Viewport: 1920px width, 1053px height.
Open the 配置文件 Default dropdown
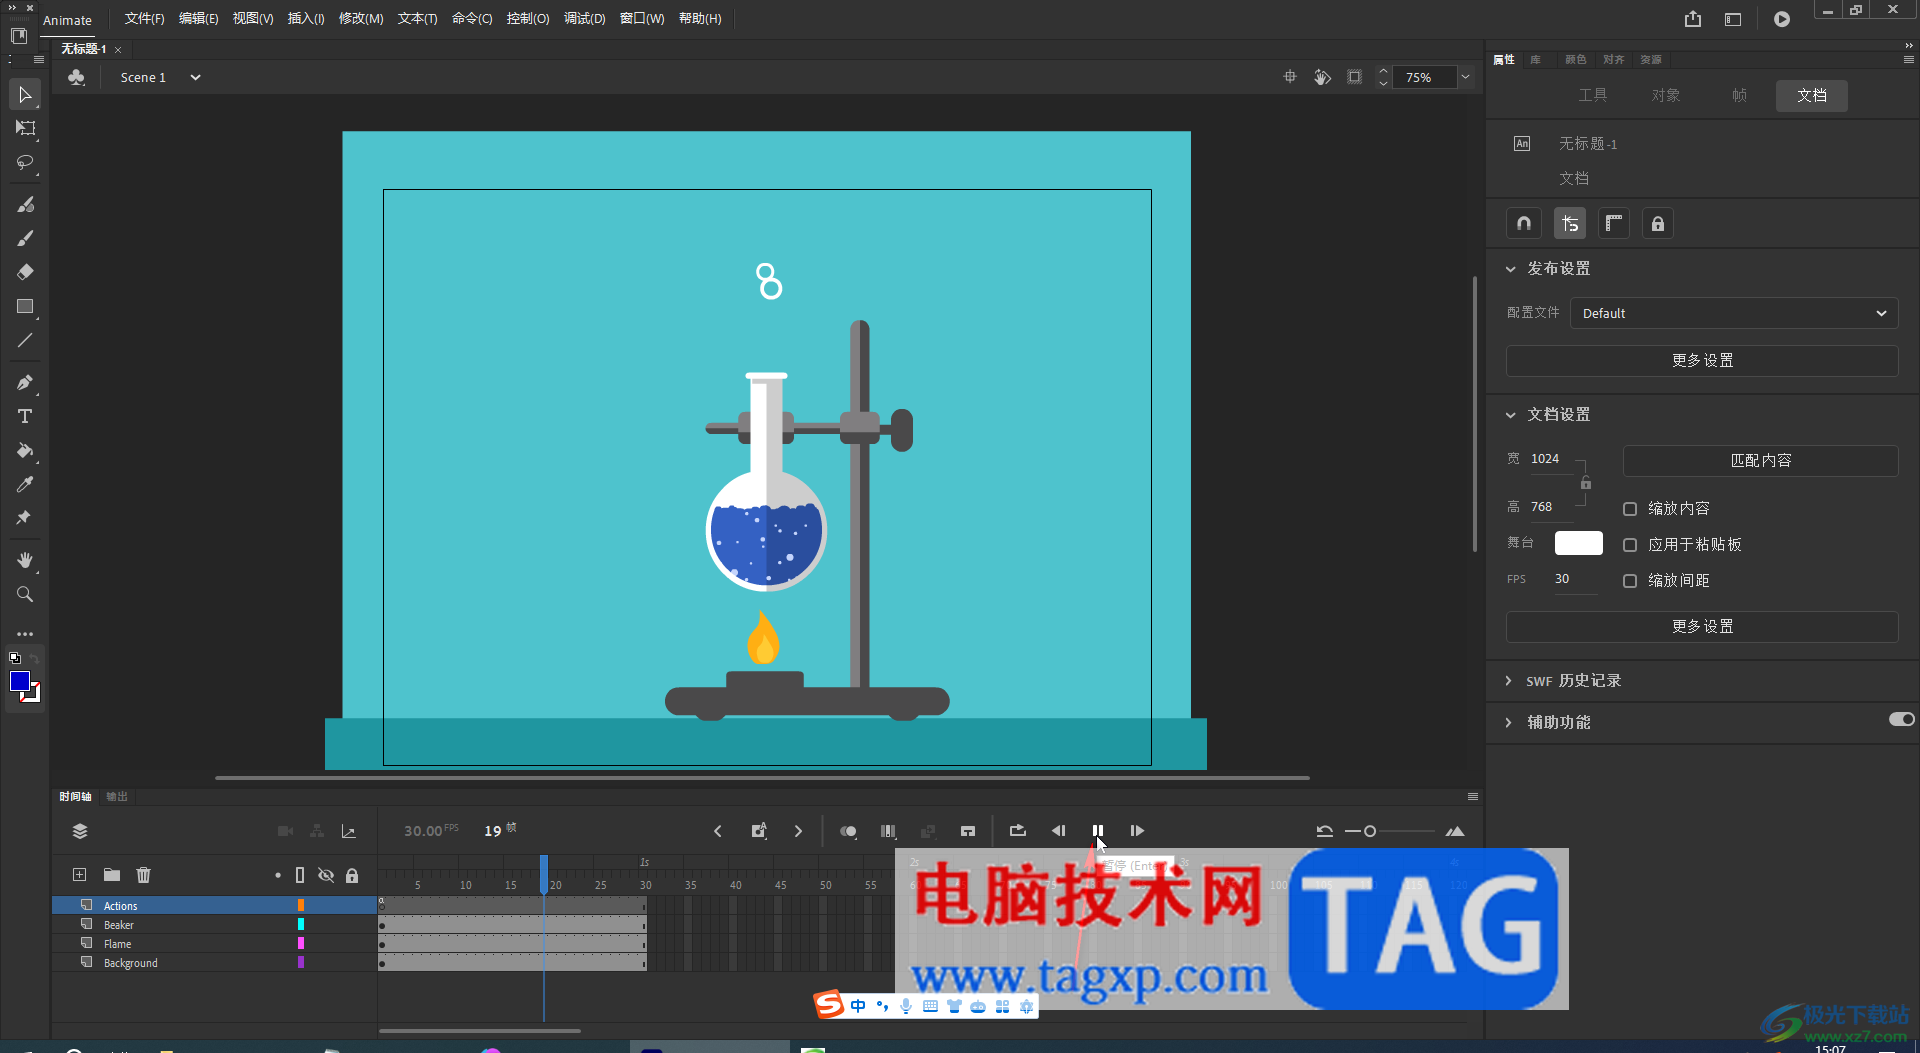[x=1734, y=313]
